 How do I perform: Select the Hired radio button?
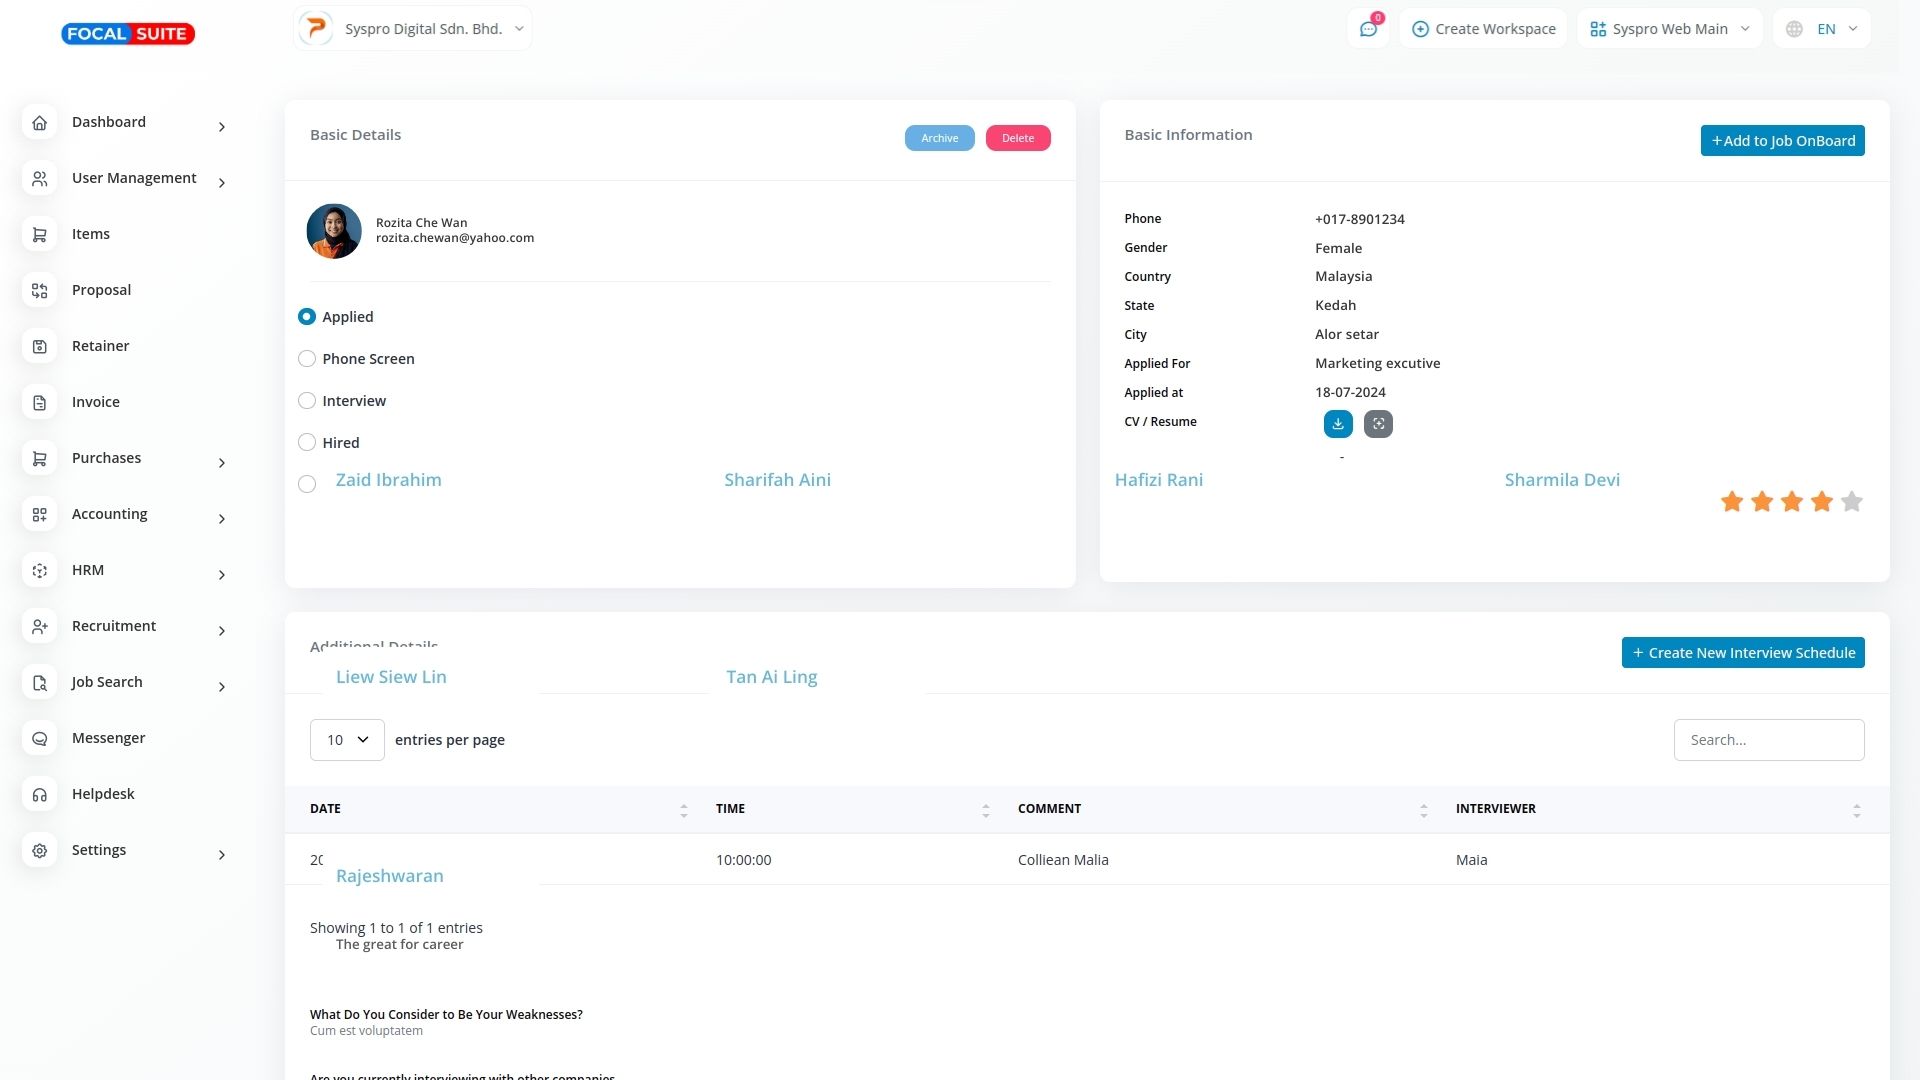(x=307, y=443)
